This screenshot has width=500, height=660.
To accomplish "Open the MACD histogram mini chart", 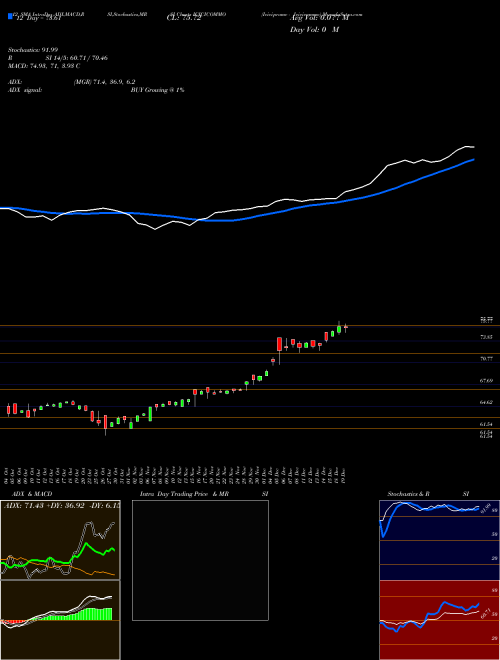I will pyautogui.click(x=60, y=620).
